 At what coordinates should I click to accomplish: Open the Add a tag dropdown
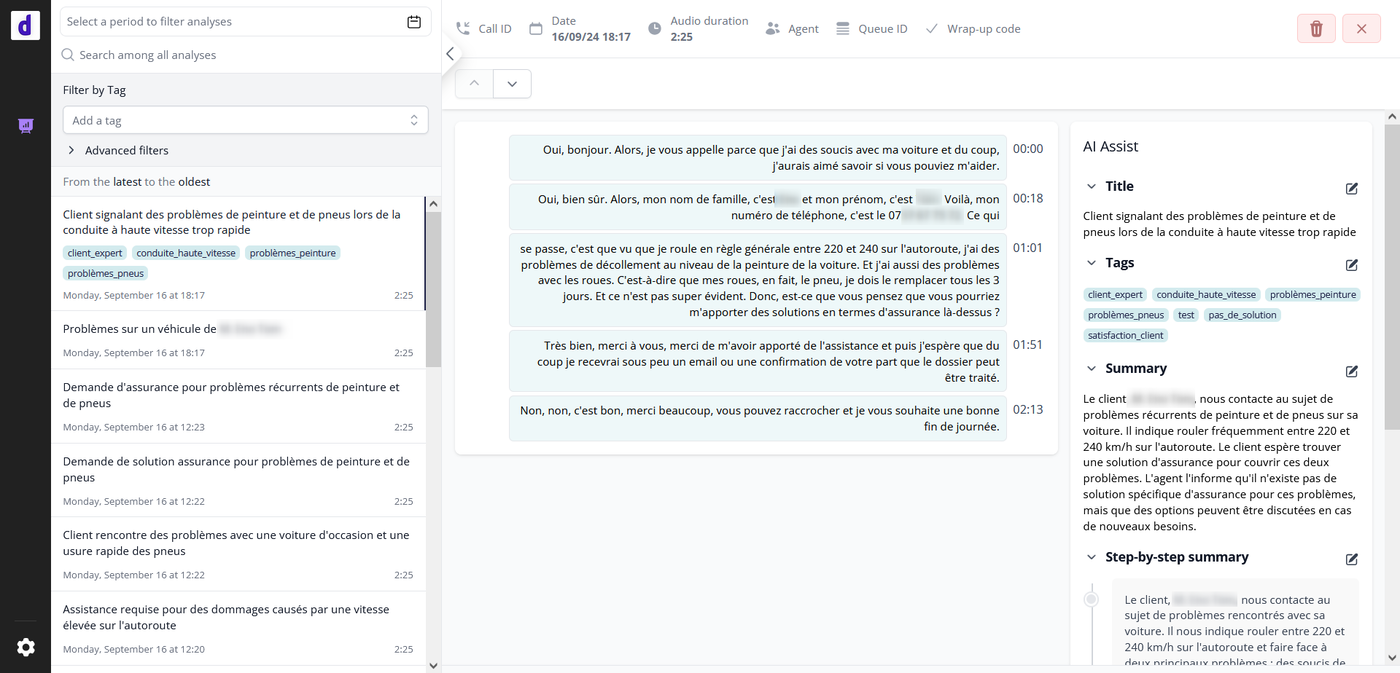[245, 120]
